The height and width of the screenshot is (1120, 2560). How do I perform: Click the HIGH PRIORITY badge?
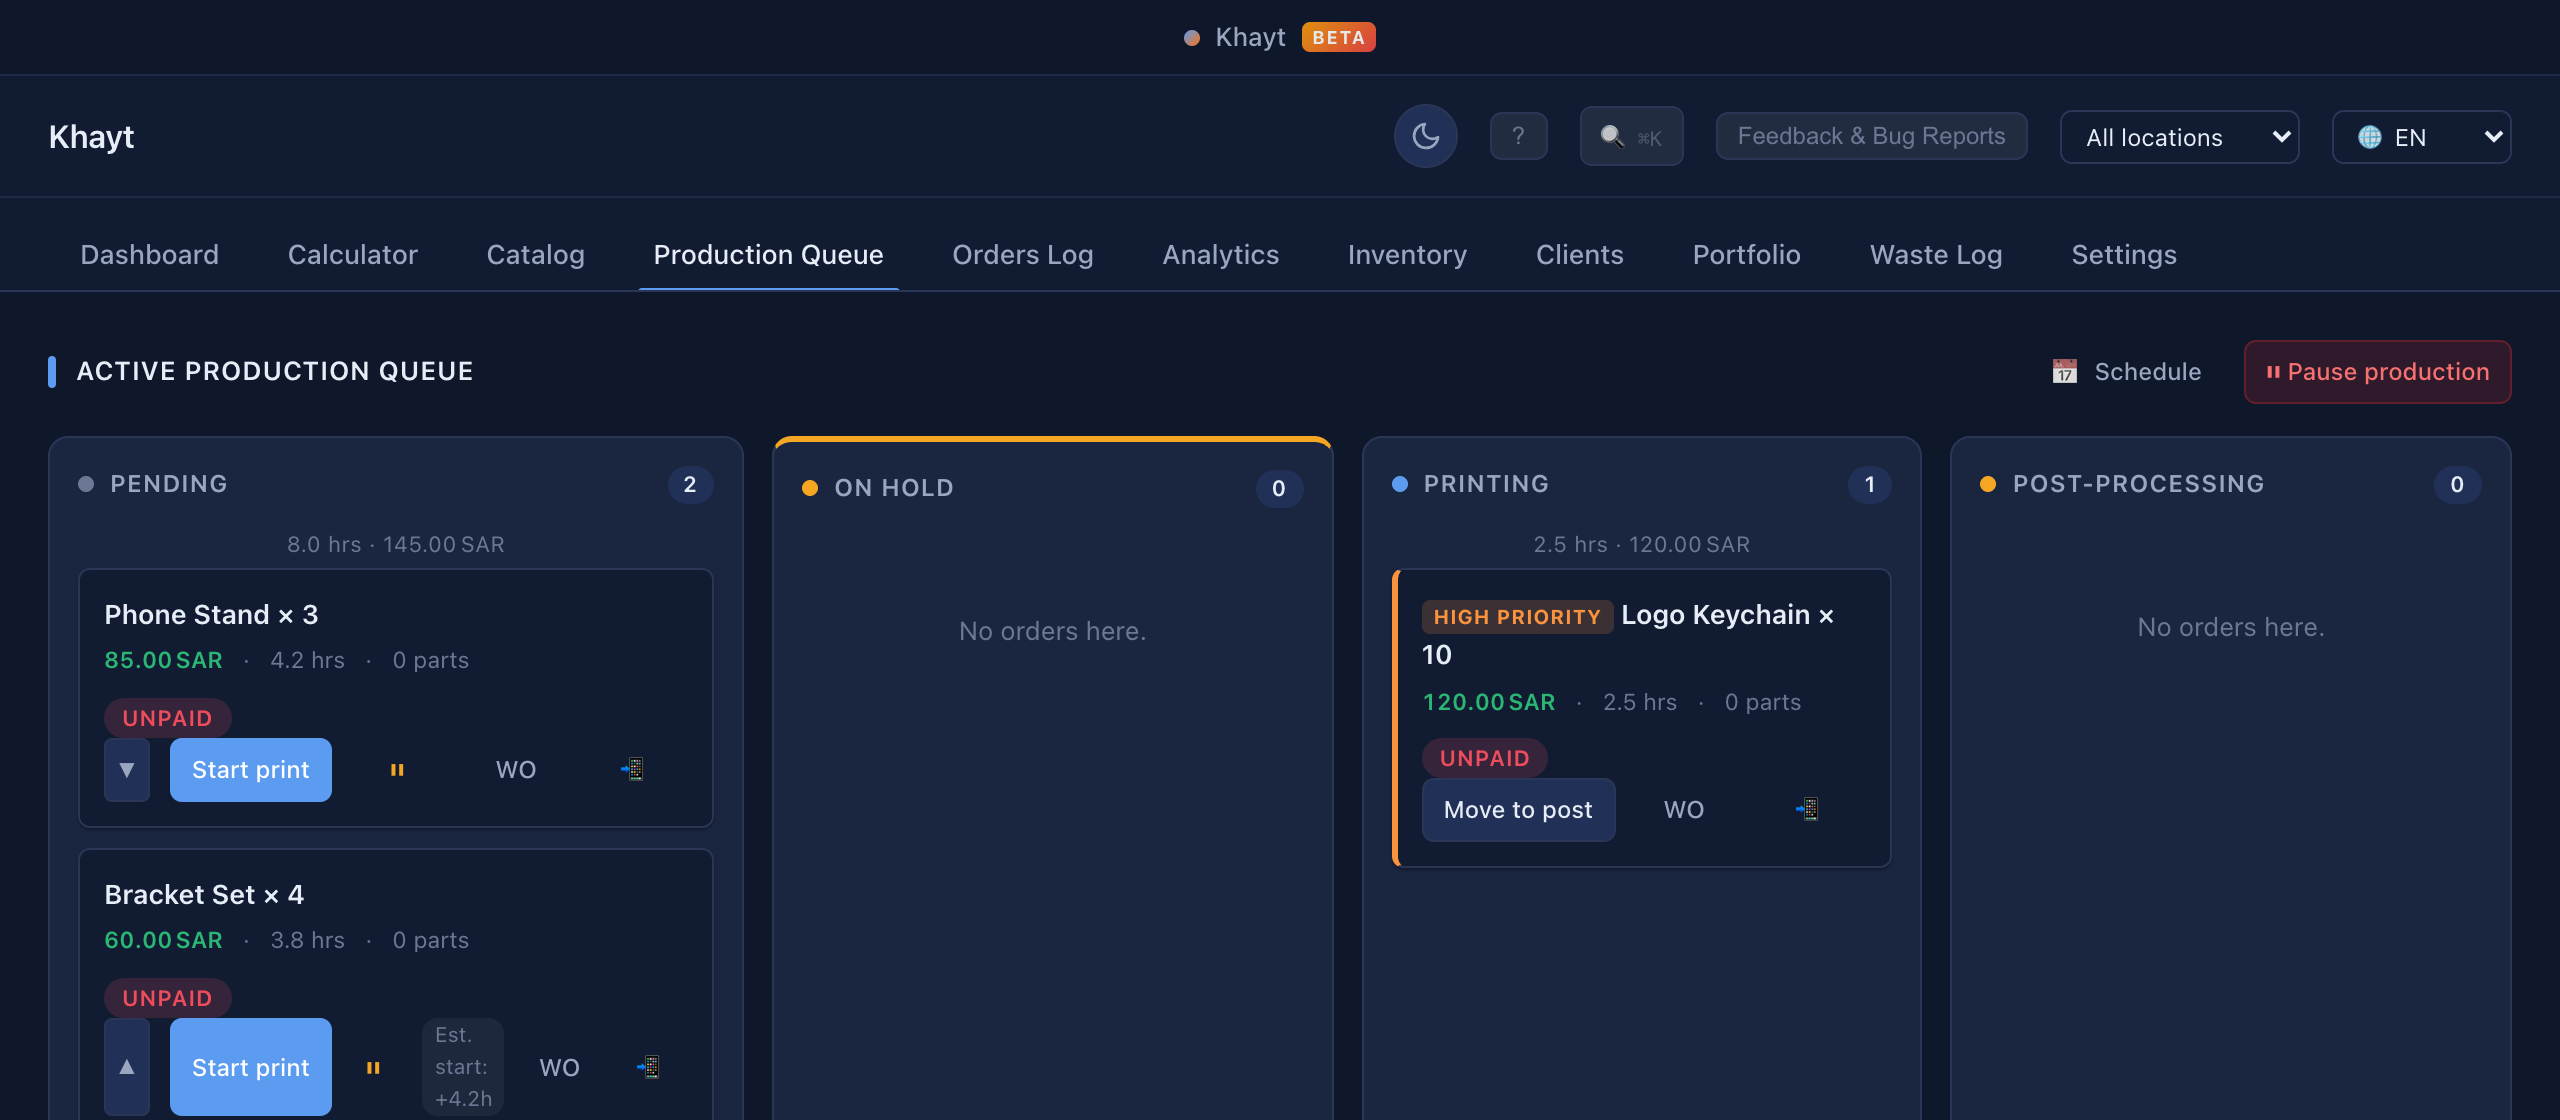click(x=1516, y=617)
